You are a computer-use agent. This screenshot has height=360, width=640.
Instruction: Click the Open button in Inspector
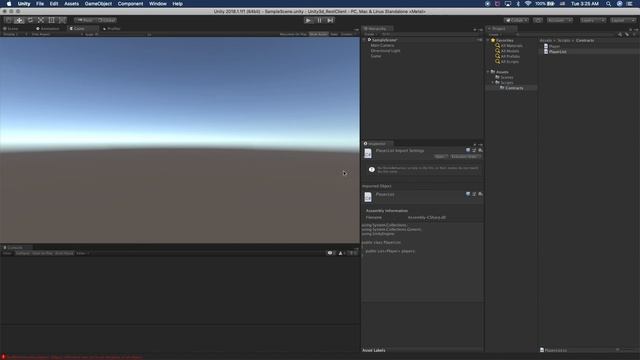pos(440,156)
